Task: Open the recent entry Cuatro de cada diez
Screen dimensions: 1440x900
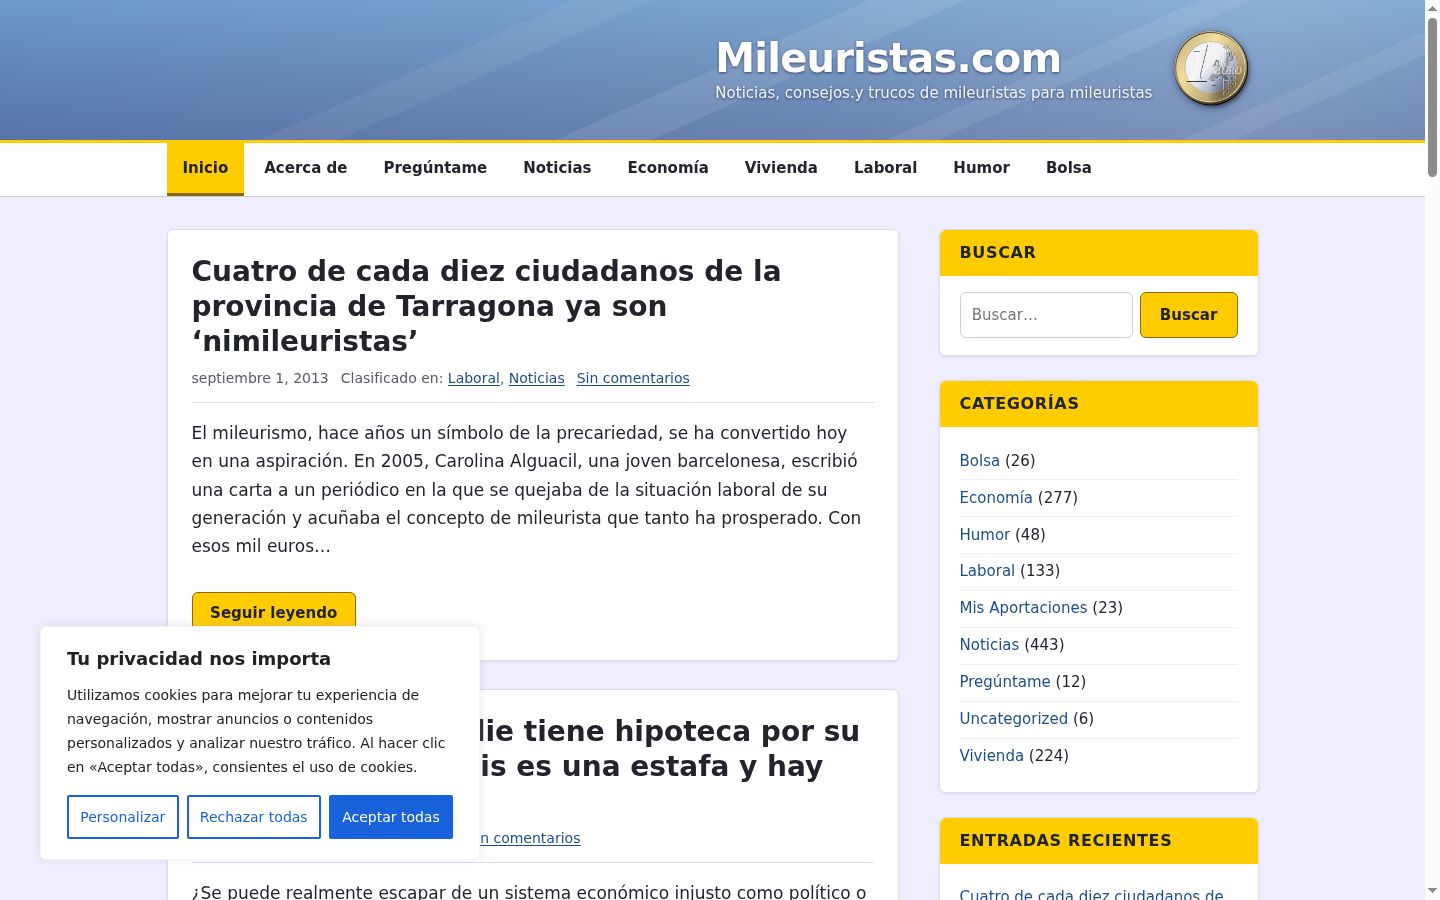Action: click(x=1091, y=894)
